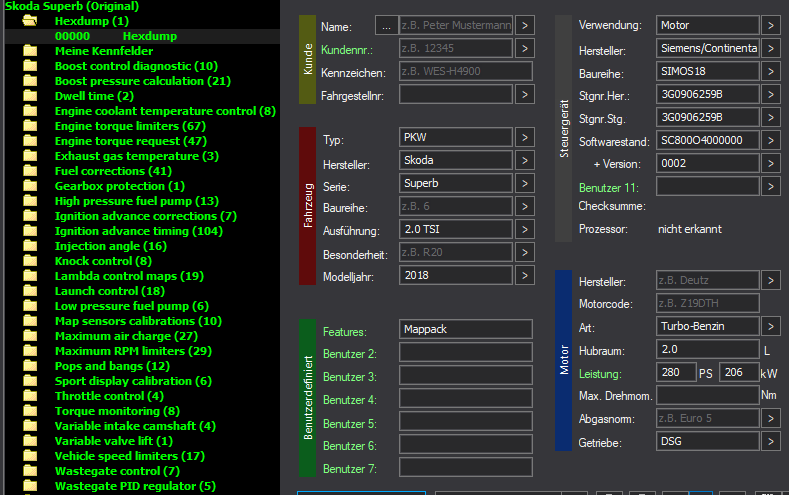Screen dimensions: 789x495
Task: Click the kW power field showing 206
Action: tap(739, 372)
